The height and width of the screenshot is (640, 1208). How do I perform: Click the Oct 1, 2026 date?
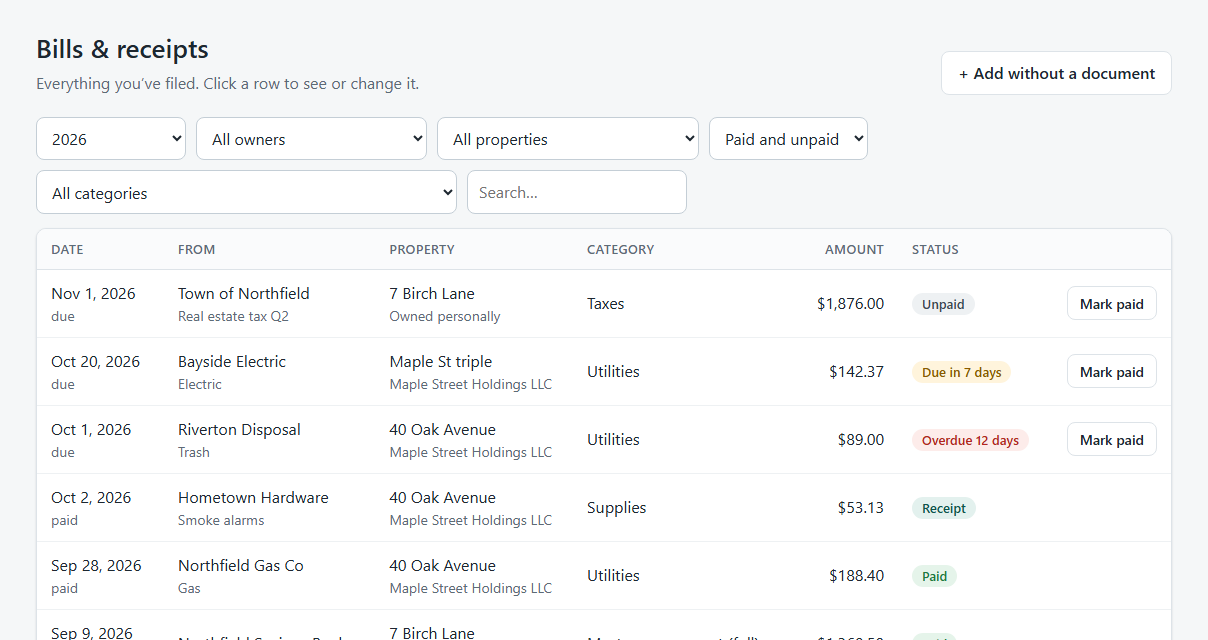click(x=91, y=430)
